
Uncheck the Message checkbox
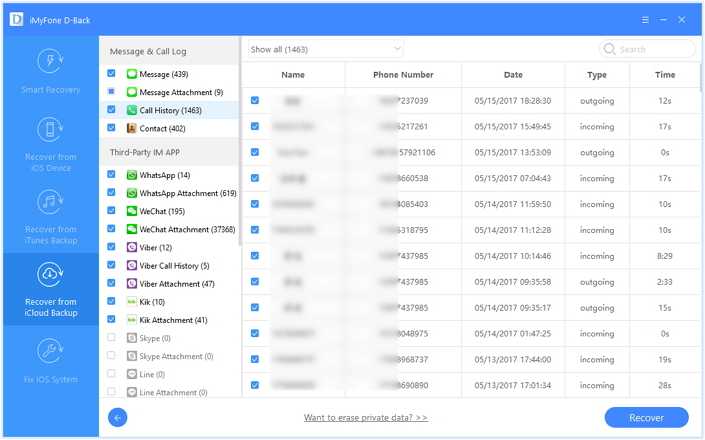point(112,74)
